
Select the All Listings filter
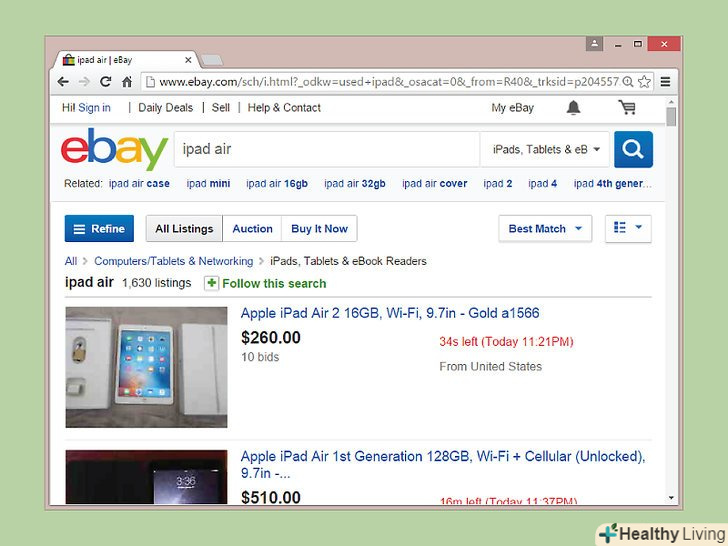tap(184, 228)
